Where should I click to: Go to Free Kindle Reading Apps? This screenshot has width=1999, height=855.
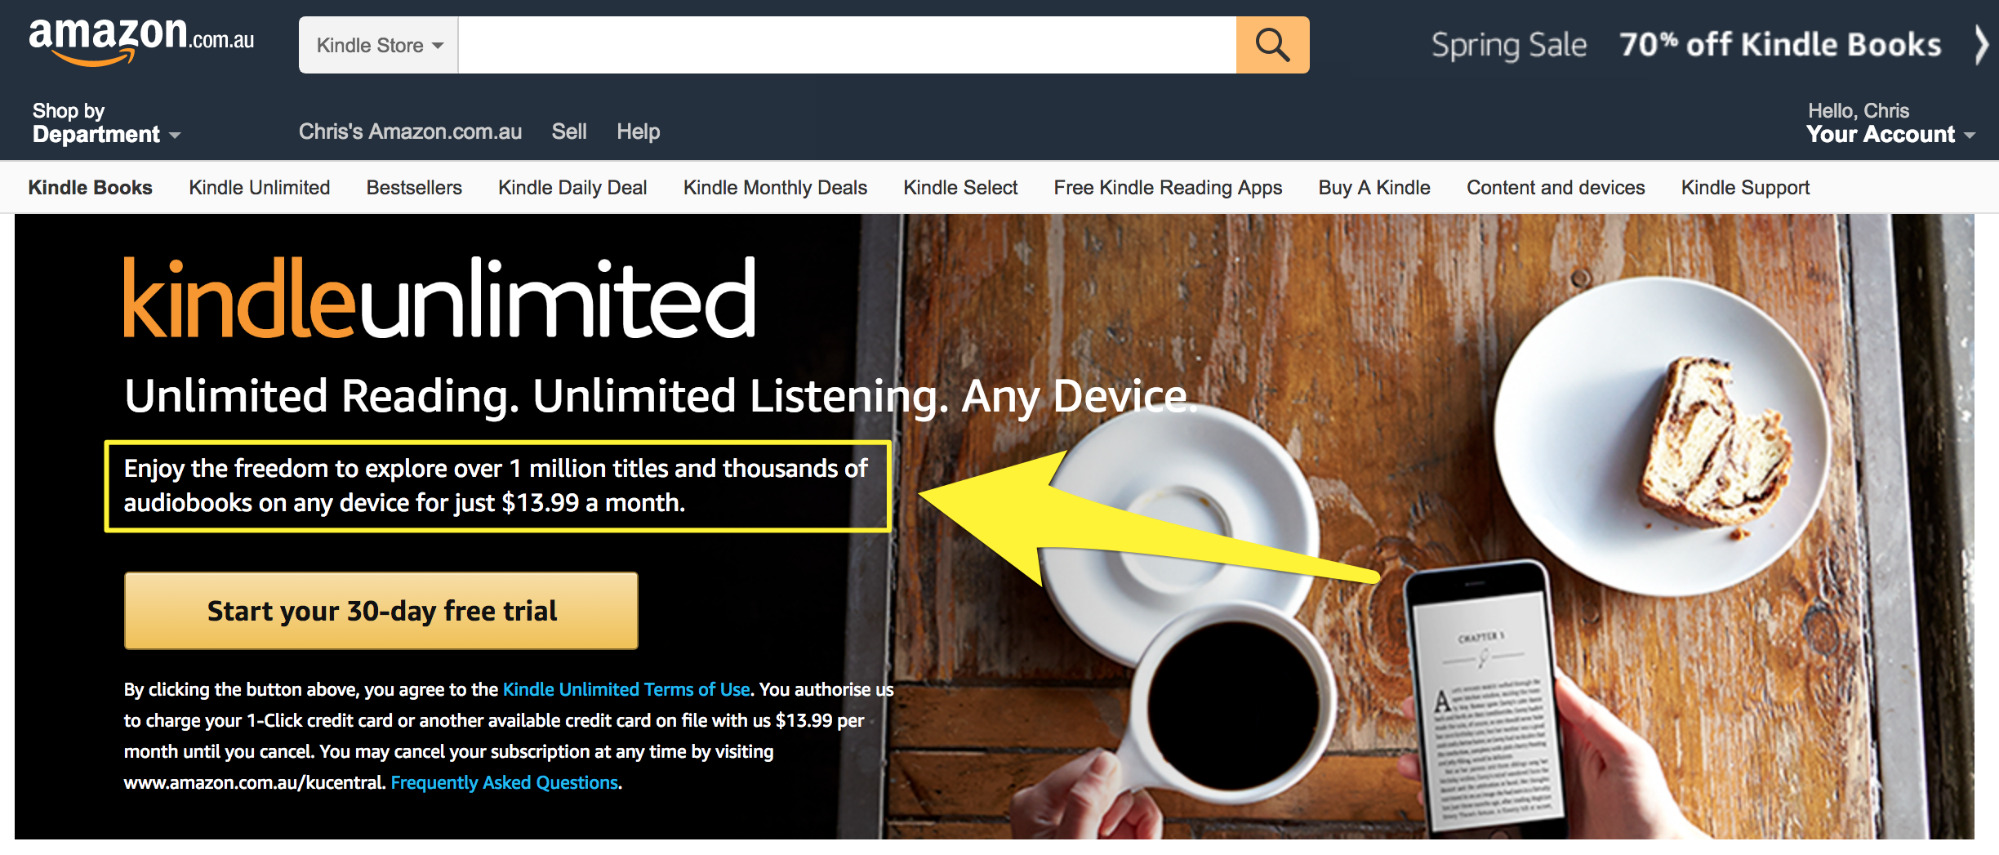click(x=1168, y=187)
